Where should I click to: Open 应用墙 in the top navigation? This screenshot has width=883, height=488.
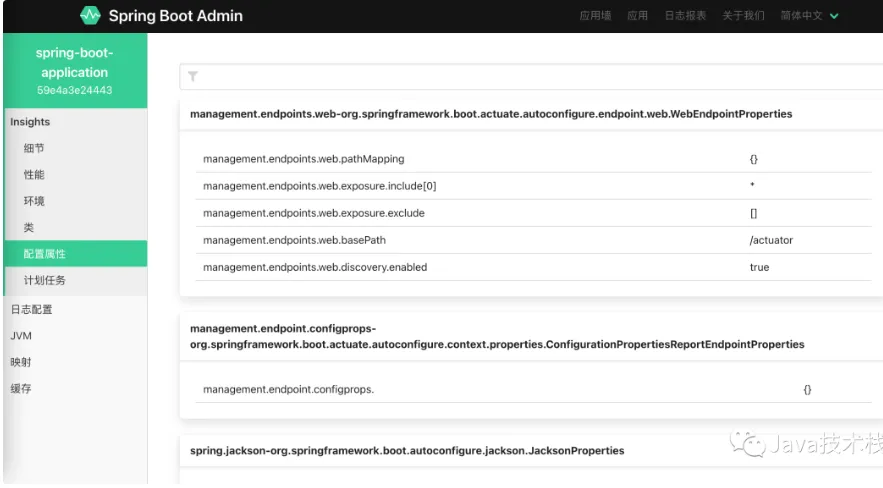pos(595,16)
